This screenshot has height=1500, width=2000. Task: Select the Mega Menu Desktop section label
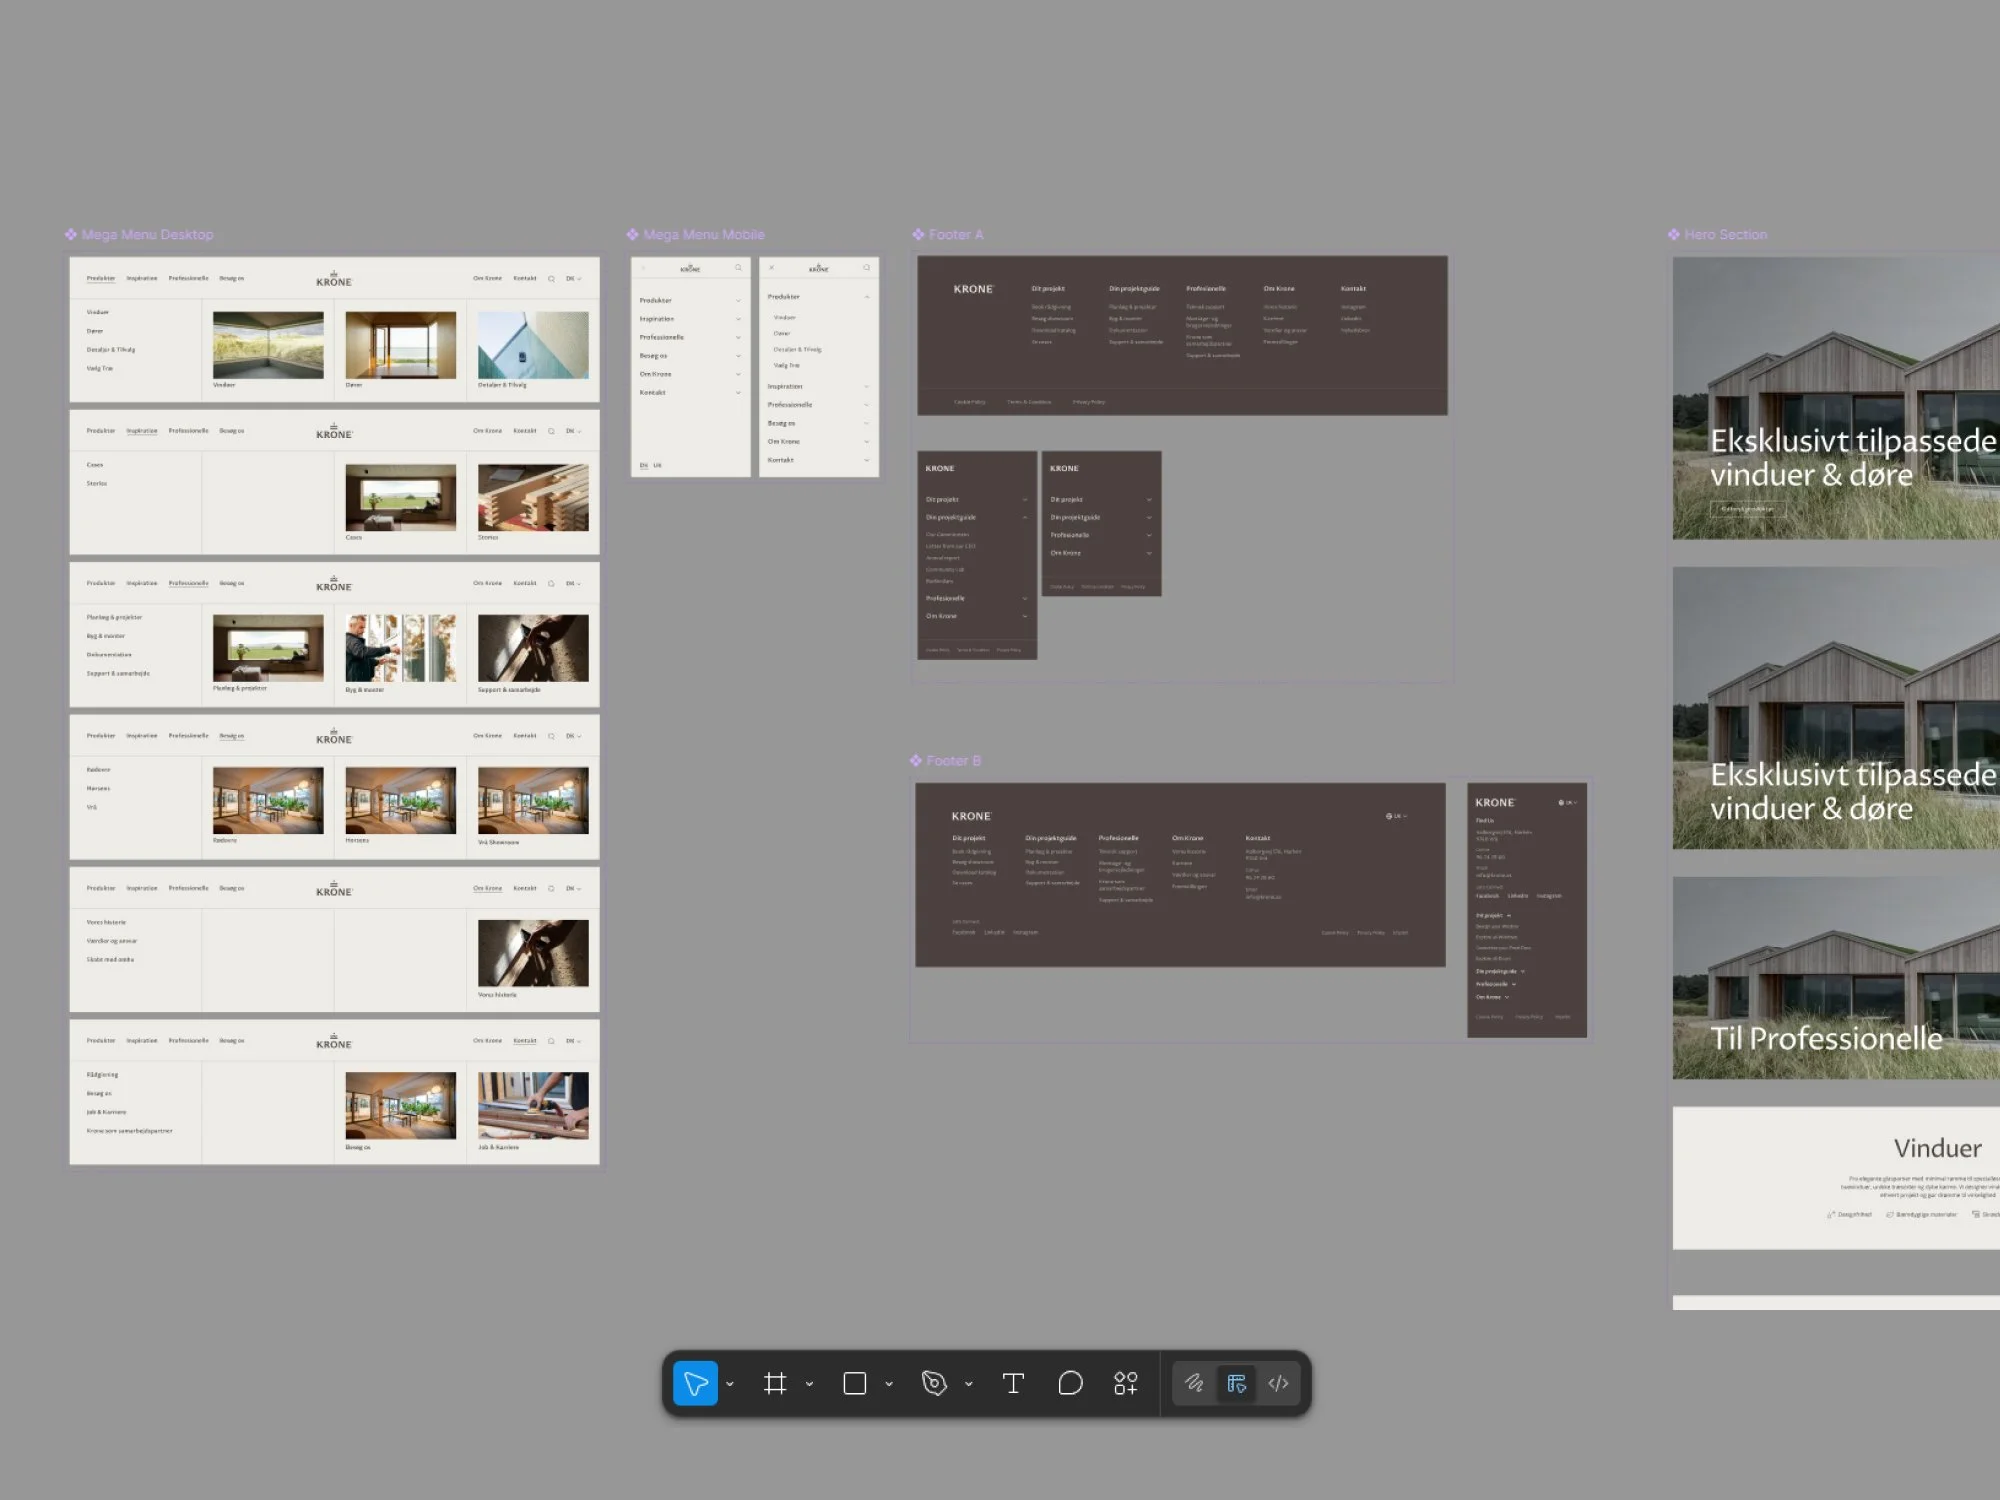147,235
